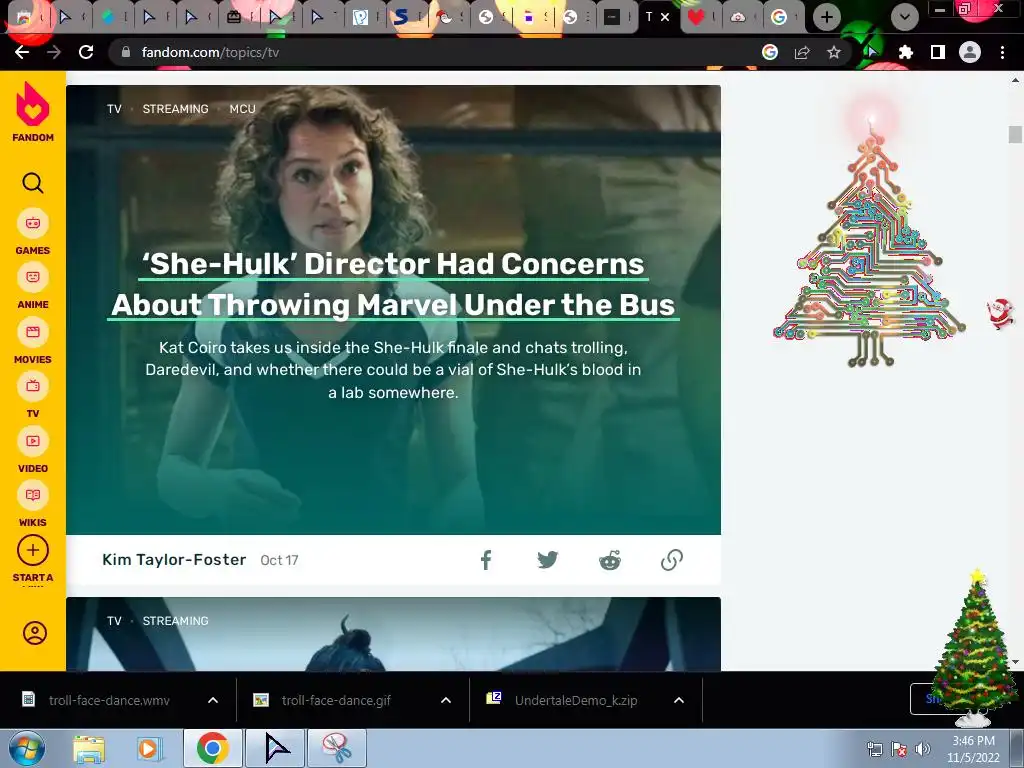Copy link to the She-Hulk article
1024x768 pixels.
pyautogui.click(x=671, y=560)
